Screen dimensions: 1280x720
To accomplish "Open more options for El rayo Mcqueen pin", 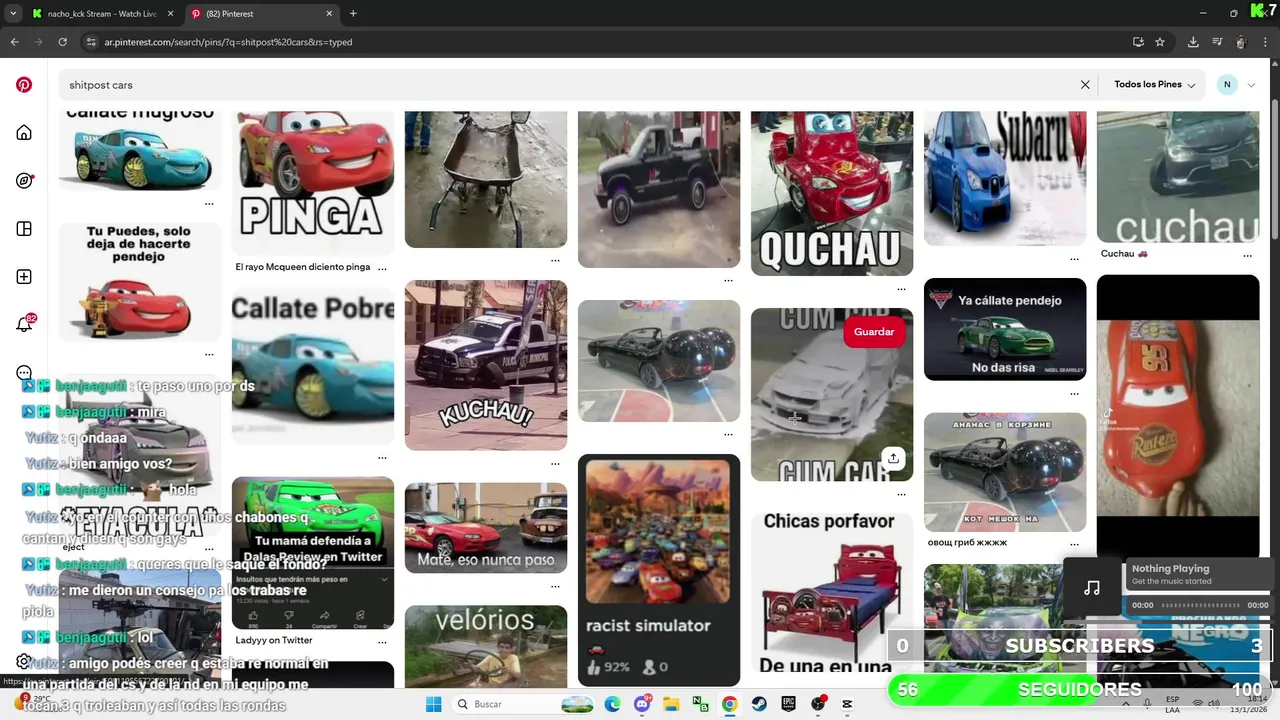I will [382, 268].
